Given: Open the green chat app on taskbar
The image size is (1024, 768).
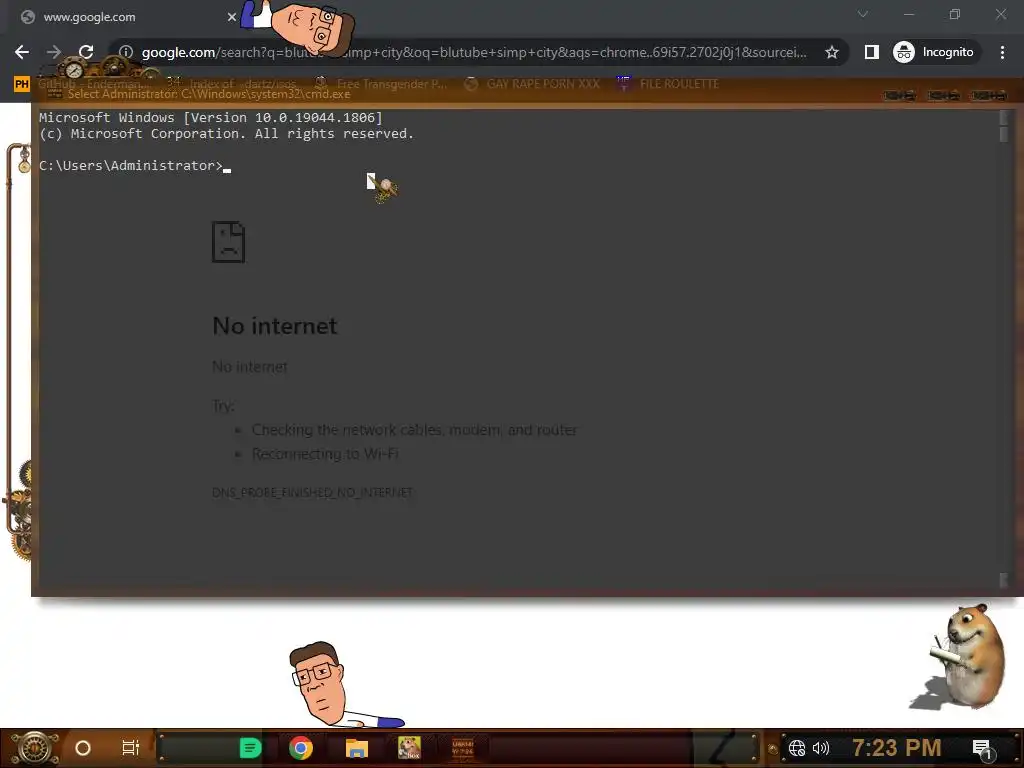Looking at the screenshot, I should (250, 748).
